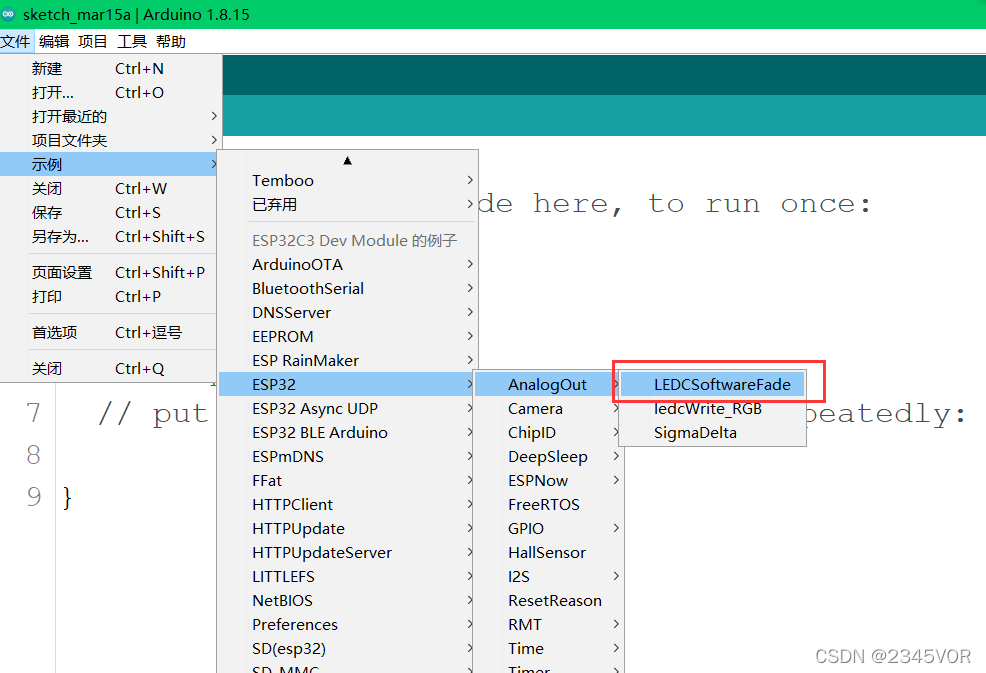Viewport: 986px width, 673px height.
Task: Expand the ESP RainMaker examples
Action: (348, 360)
